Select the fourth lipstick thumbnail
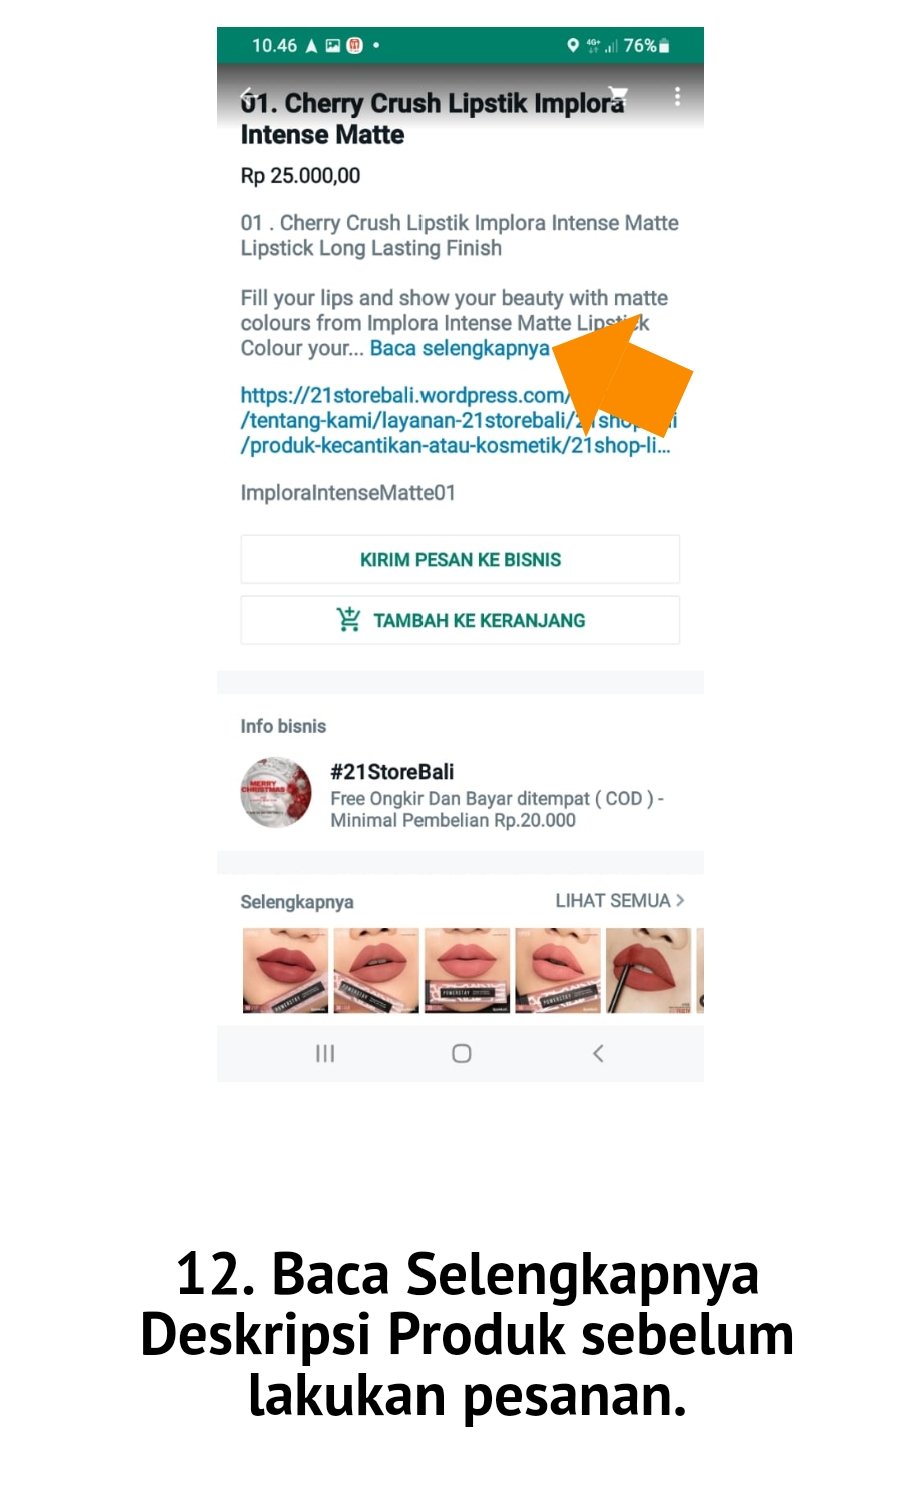900x1500 pixels. pos(558,970)
